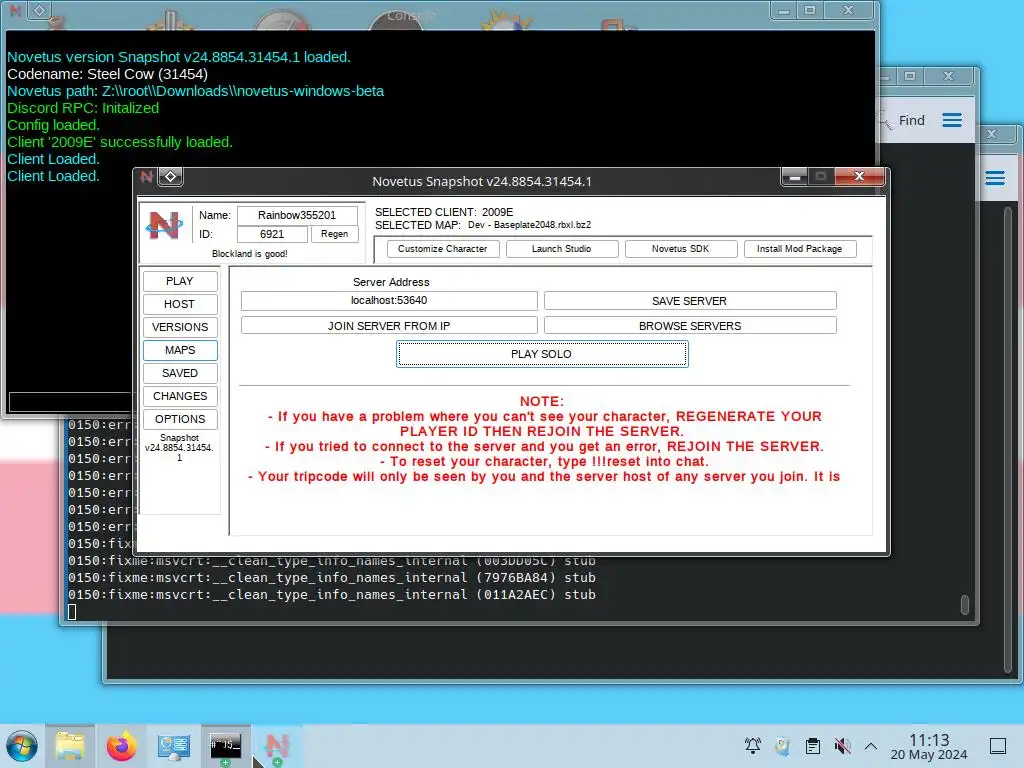Open the clipboard tray icon
Viewport: 1024px width, 768px height.
812,746
